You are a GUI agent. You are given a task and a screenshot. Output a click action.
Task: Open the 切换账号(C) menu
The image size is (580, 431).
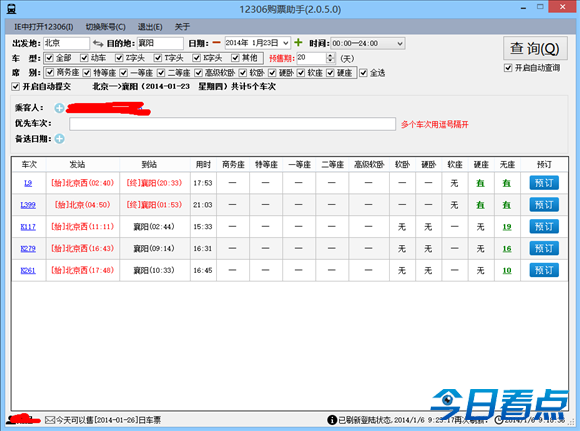(x=106, y=27)
